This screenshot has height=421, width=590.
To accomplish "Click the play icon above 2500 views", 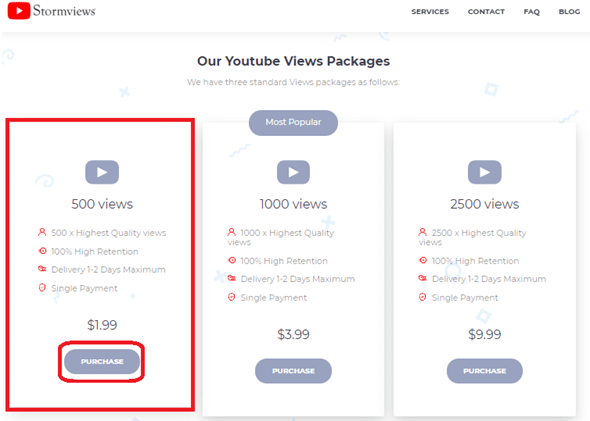I will (x=485, y=172).
